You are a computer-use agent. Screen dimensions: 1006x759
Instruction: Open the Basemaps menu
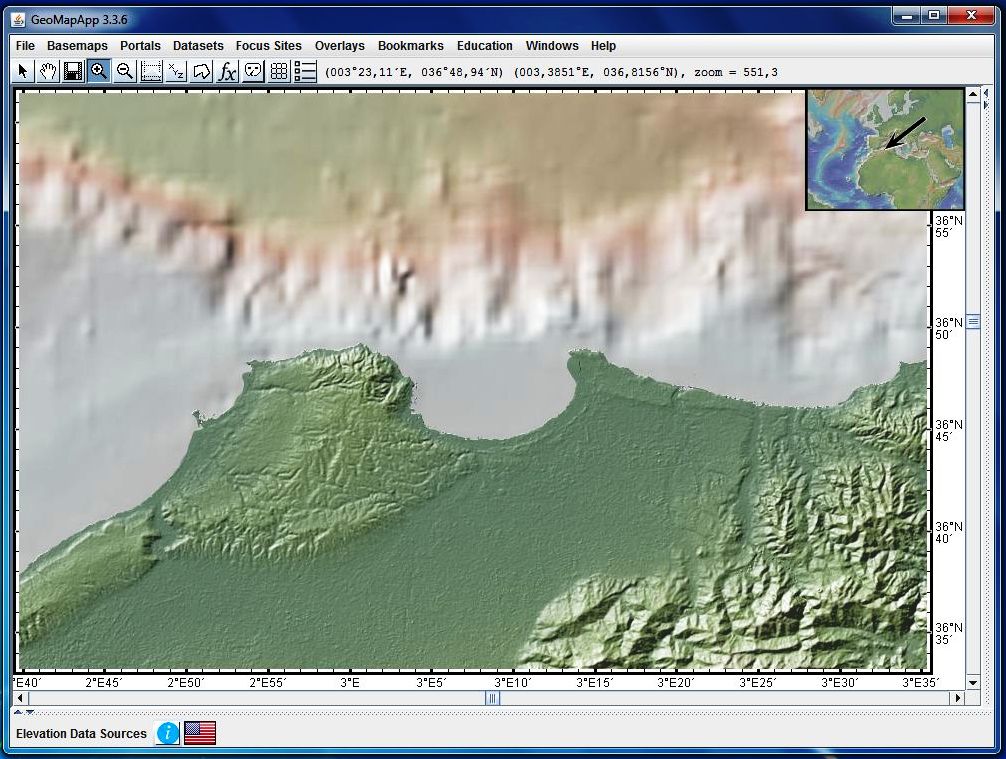coord(77,46)
